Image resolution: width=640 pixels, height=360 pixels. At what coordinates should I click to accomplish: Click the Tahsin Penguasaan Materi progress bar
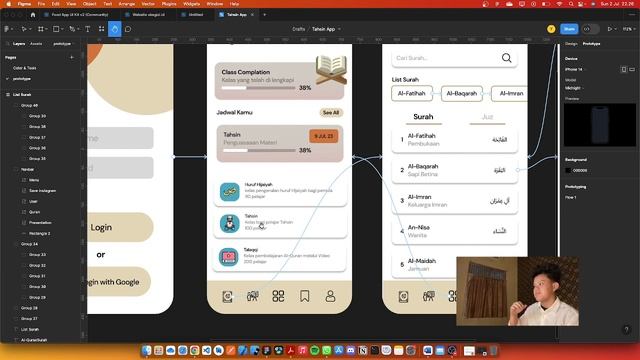(259, 150)
